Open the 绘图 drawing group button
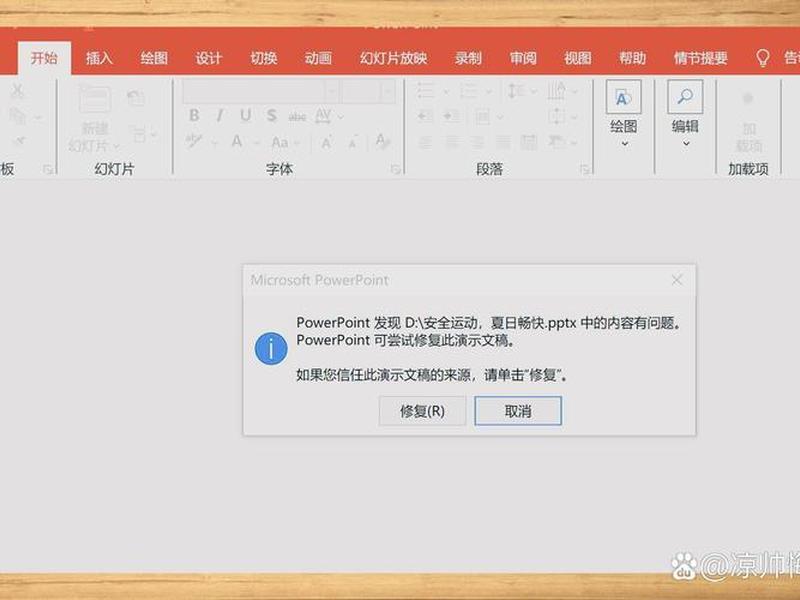The image size is (800, 600). click(x=623, y=113)
